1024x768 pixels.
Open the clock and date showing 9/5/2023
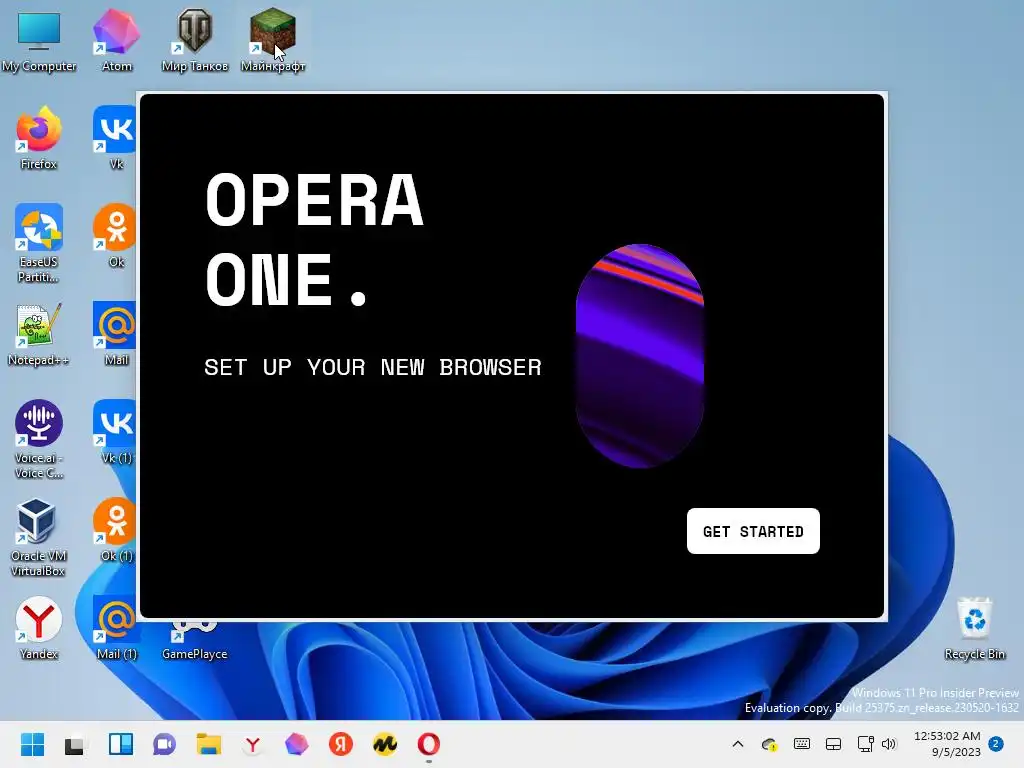pos(948,744)
